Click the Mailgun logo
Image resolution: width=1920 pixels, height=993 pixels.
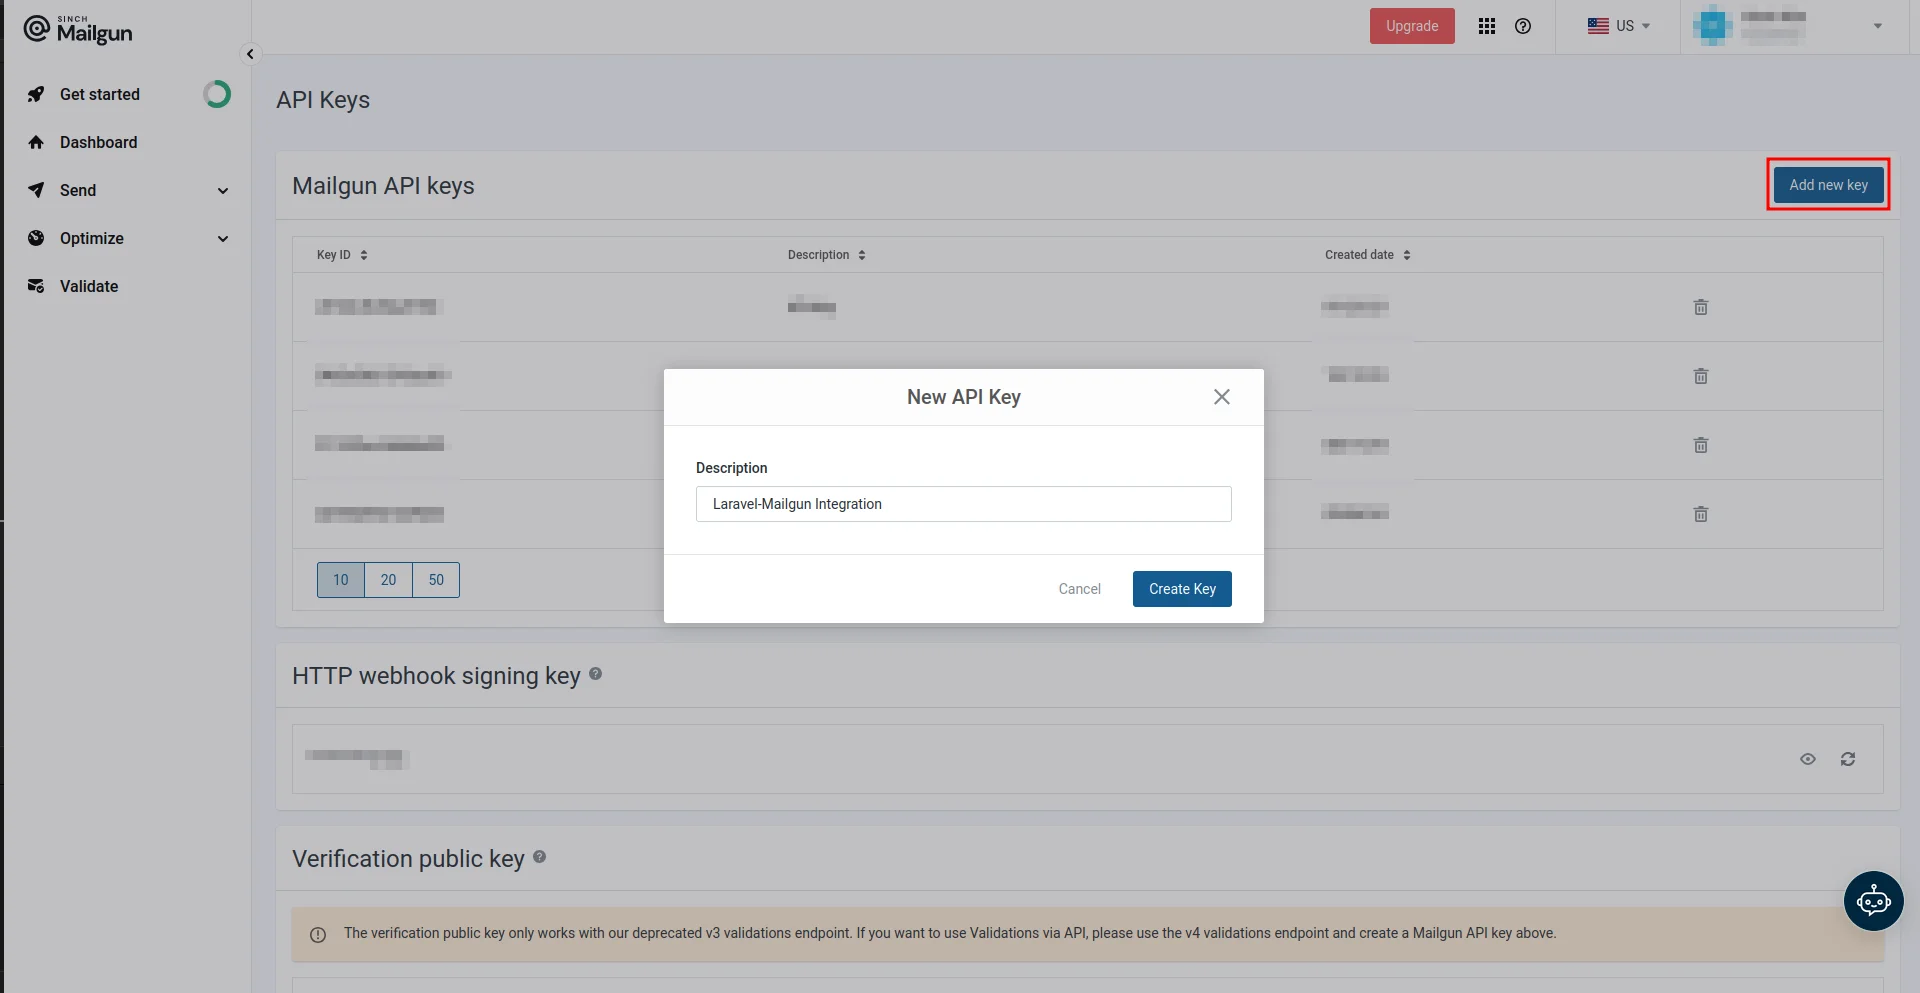(78, 30)
